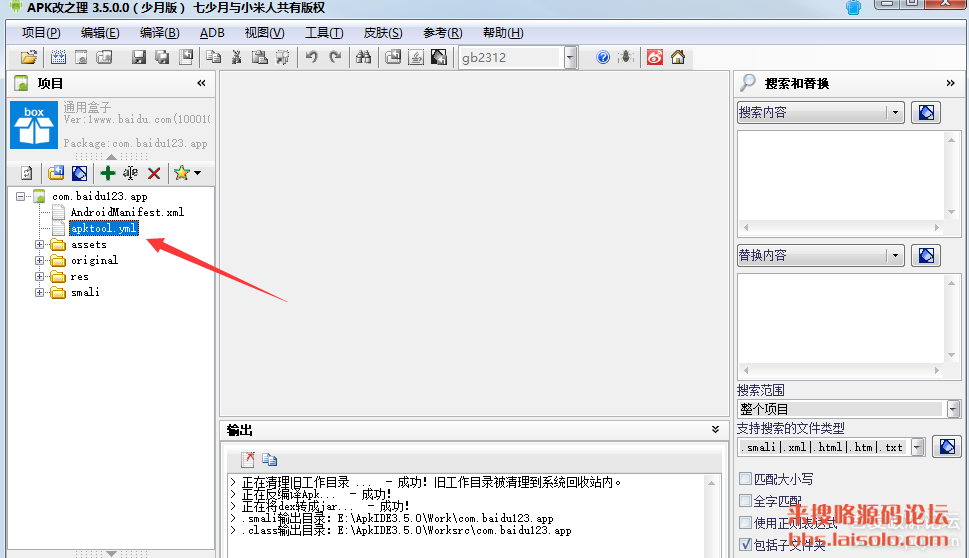Select AndroidManifest.xml in the project tree
Screen dimensions: 969x558
coord(127,212)
